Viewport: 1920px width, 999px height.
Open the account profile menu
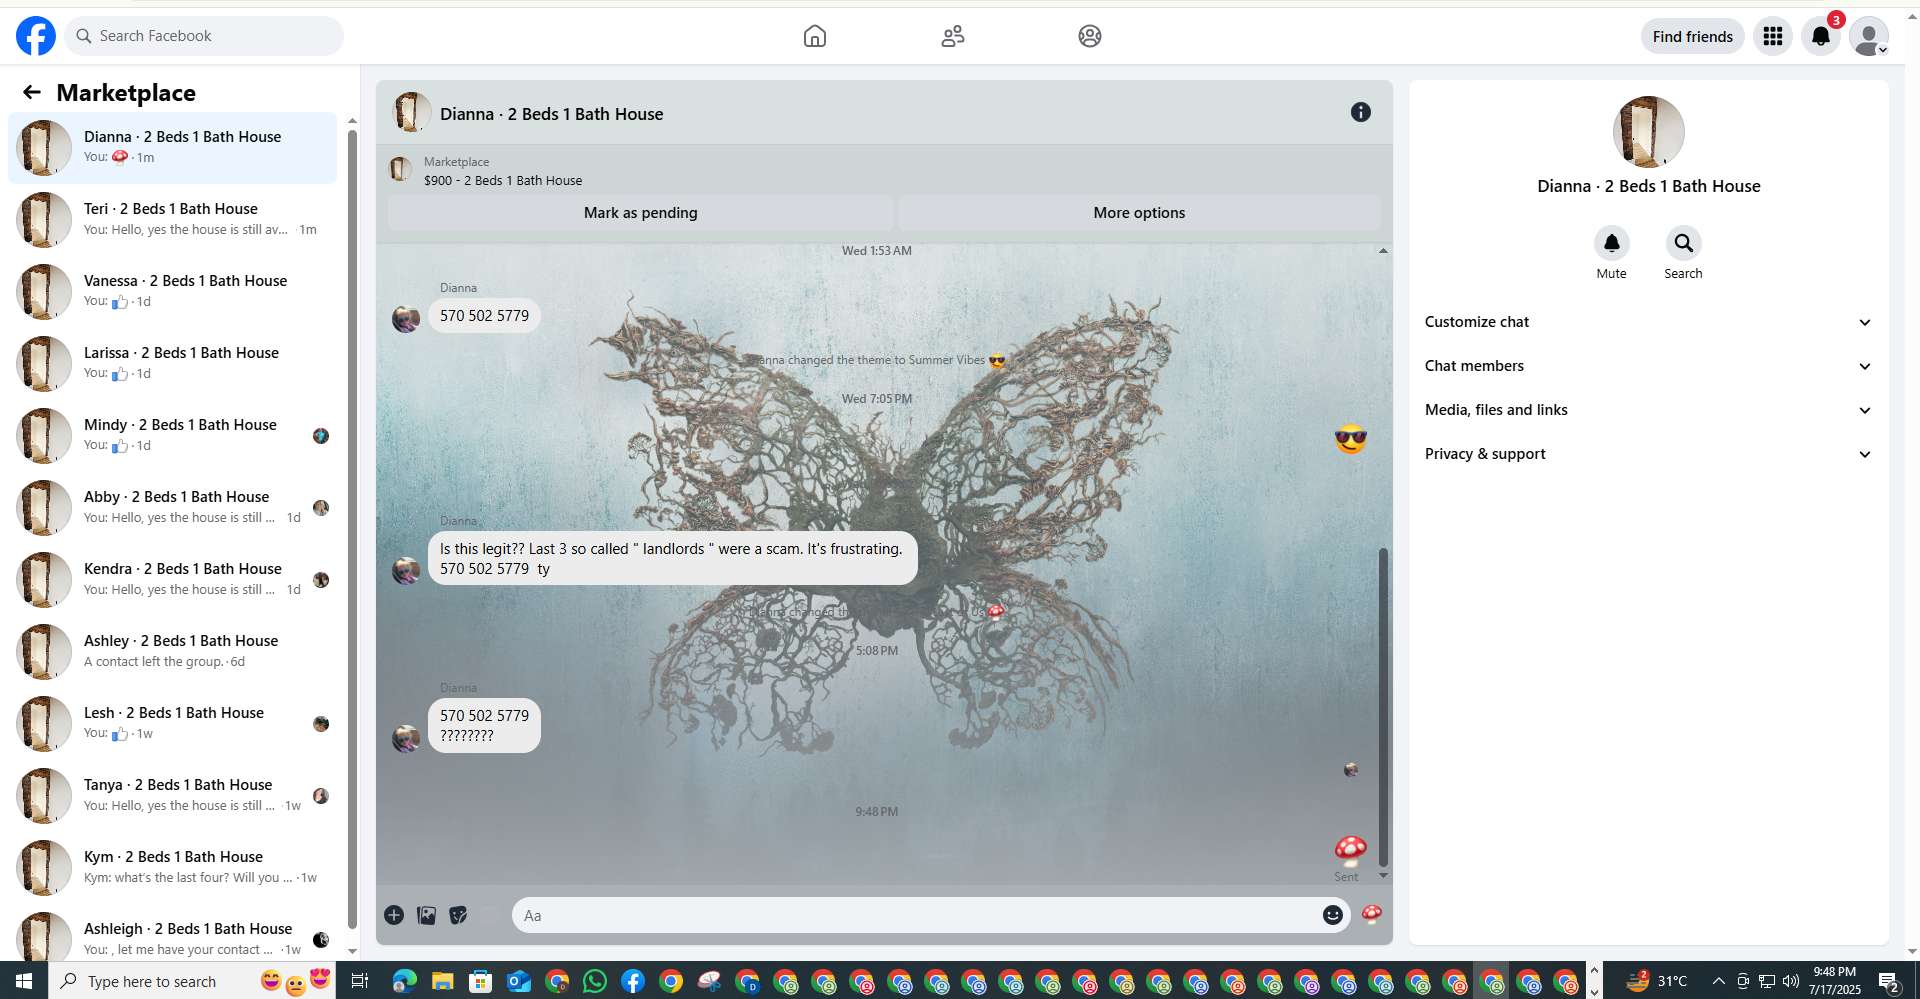1869,36
